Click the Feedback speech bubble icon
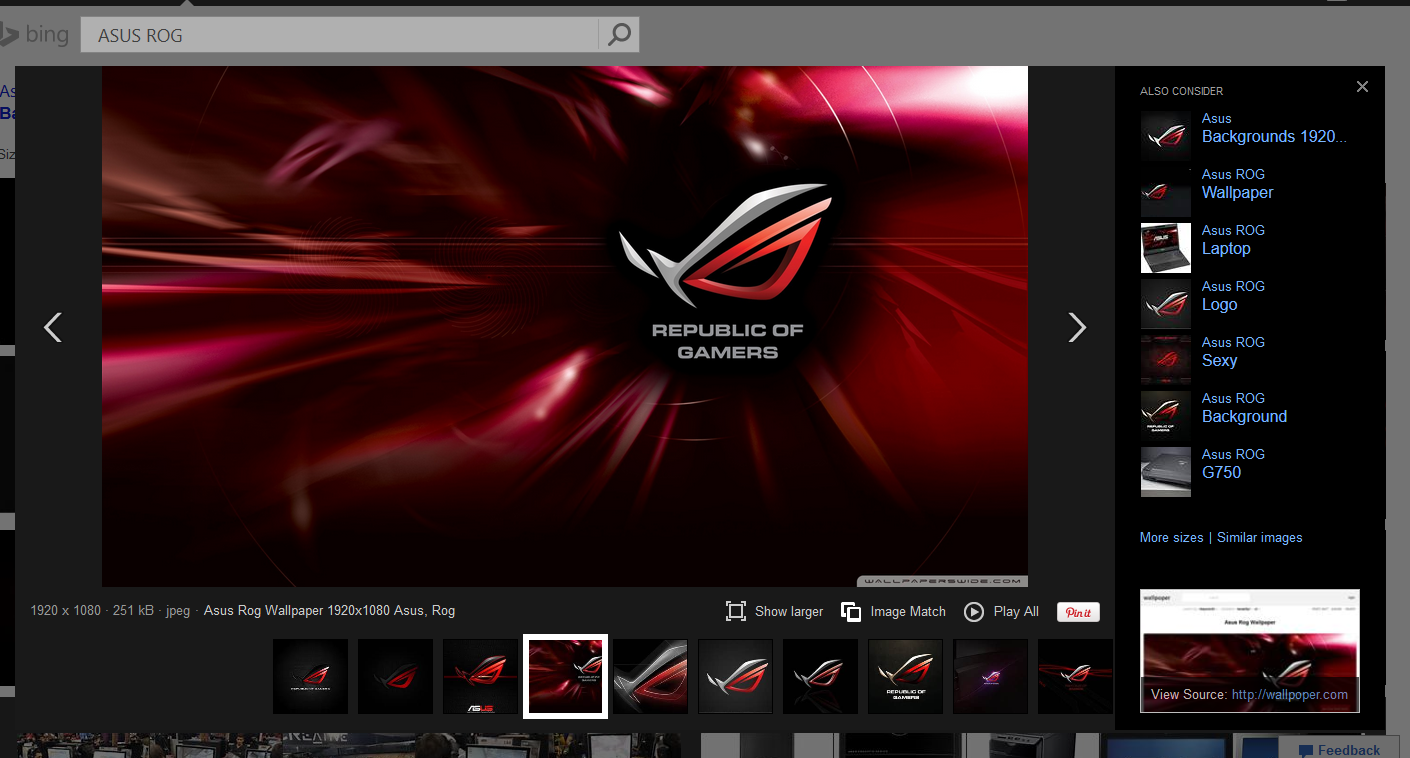 (x=1306, y=750)
